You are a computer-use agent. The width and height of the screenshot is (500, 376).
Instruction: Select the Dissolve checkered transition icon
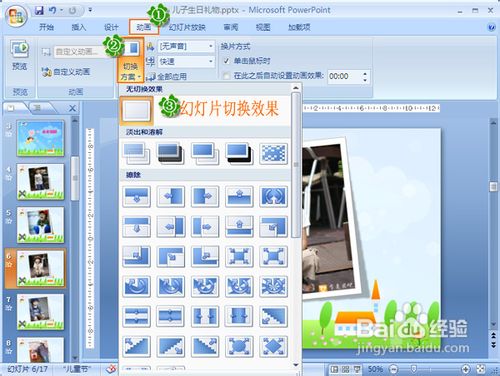tap(273, 153)
